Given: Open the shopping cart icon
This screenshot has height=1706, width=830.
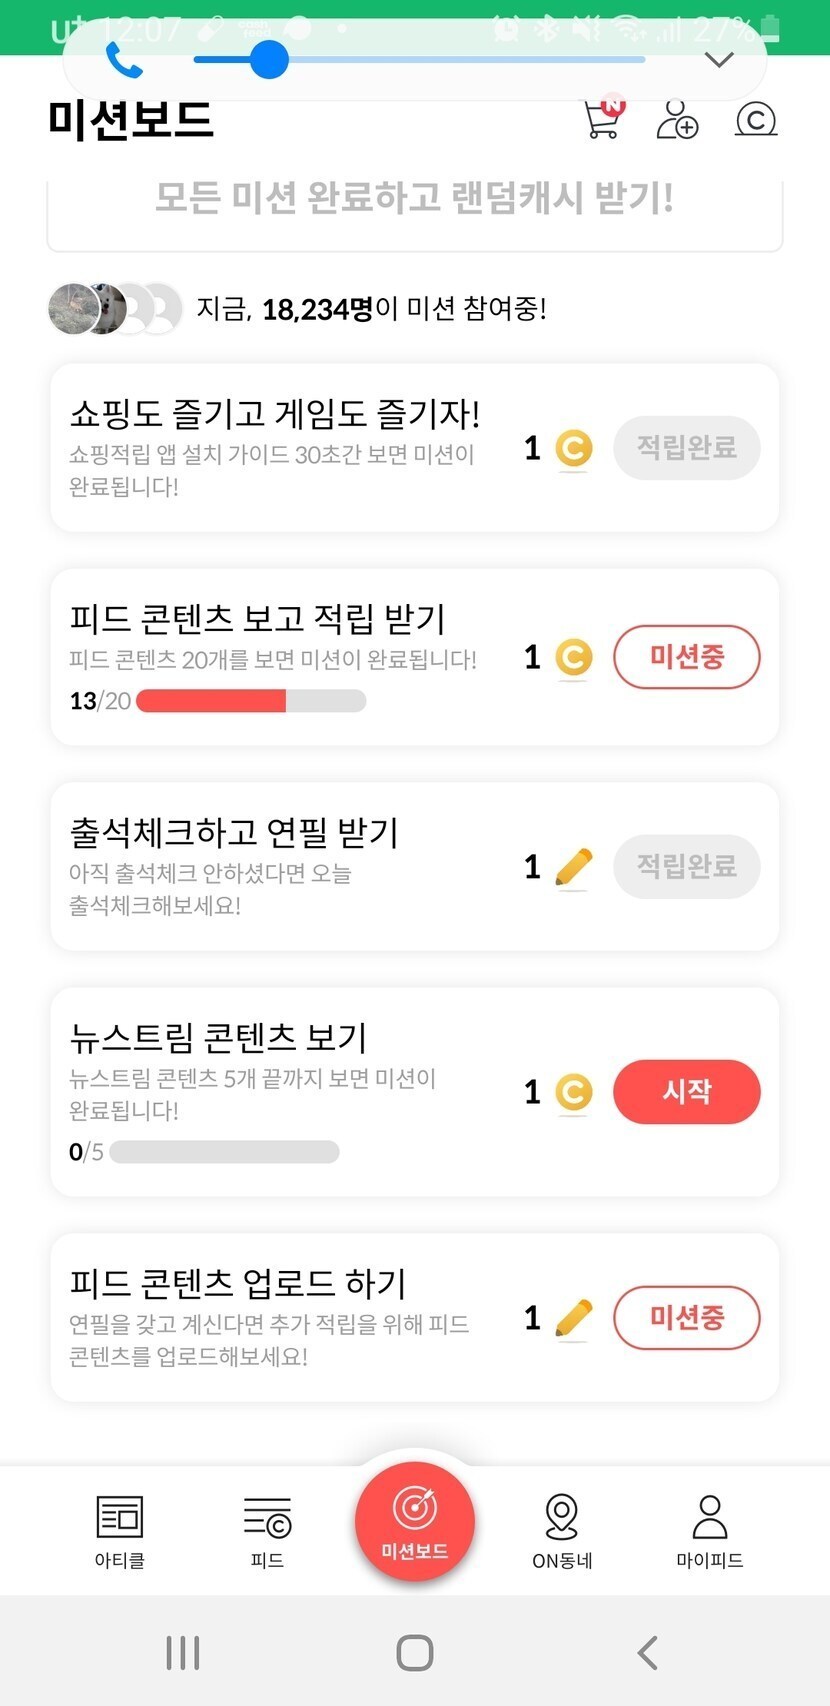Looking at the screenshot, I should pyautogui.click(x=603, y=119).
